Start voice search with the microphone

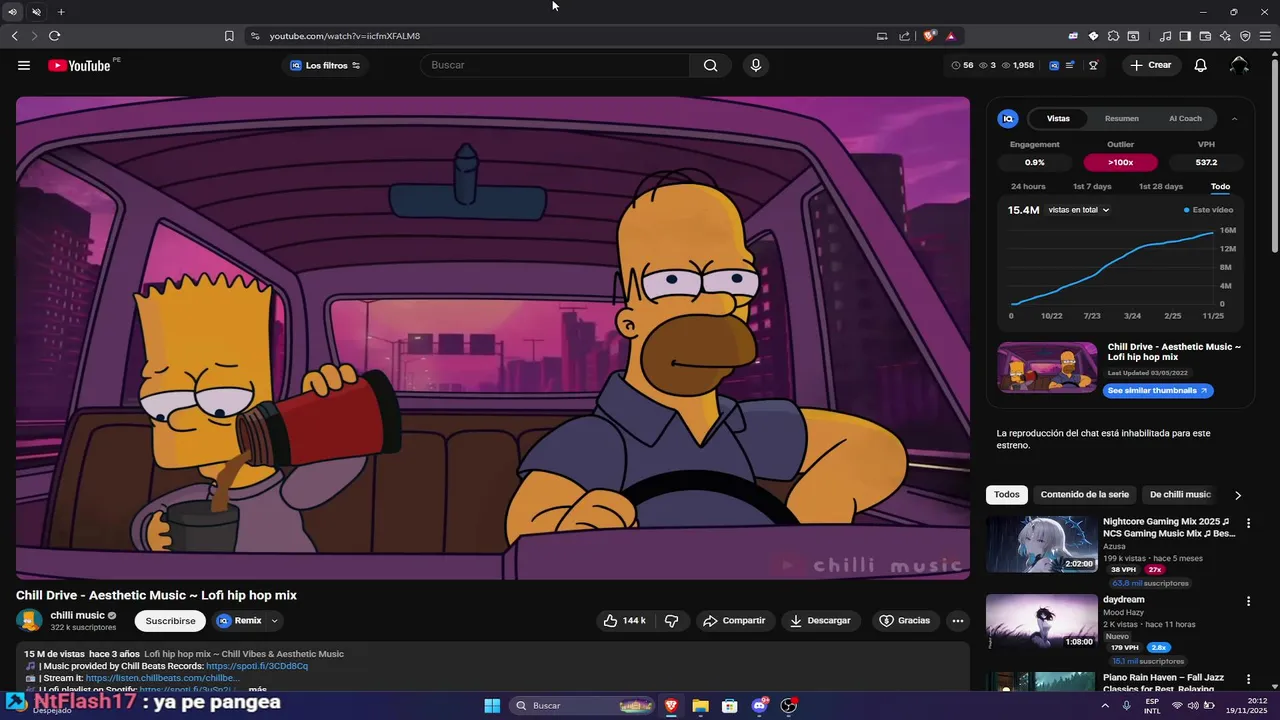click(x=755, y=65)
